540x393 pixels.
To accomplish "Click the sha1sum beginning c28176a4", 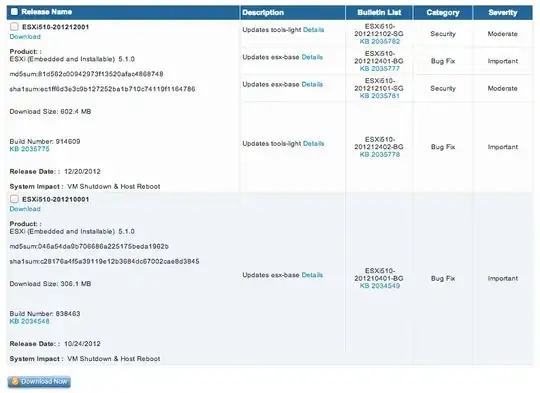I will 104,261.
